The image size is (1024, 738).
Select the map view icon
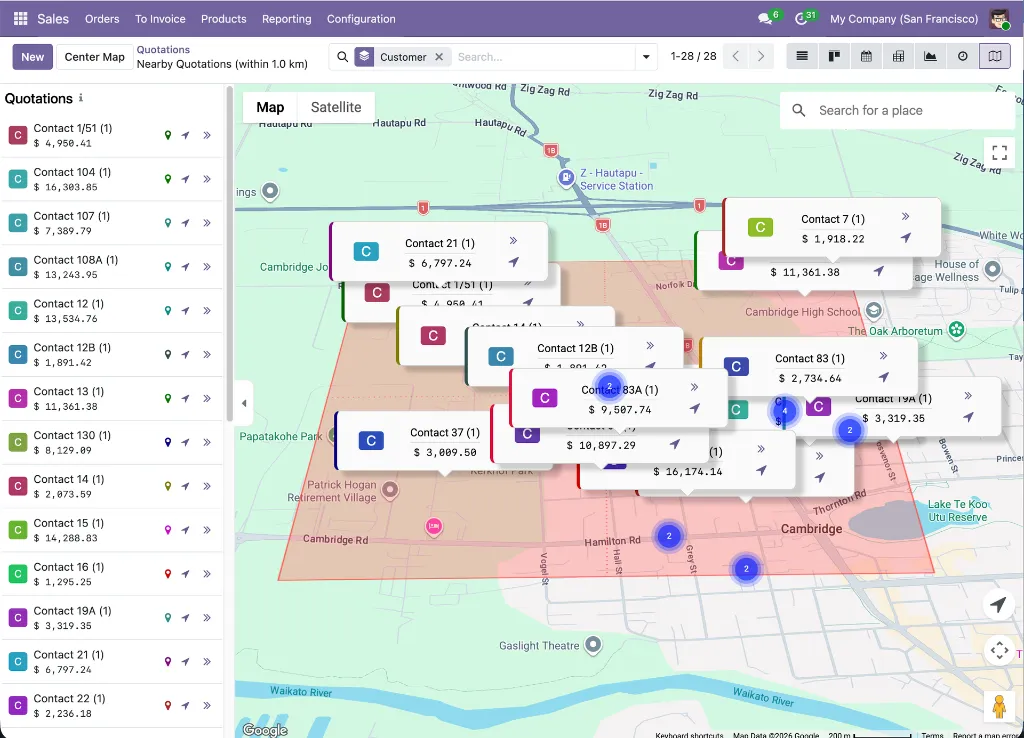995,56
